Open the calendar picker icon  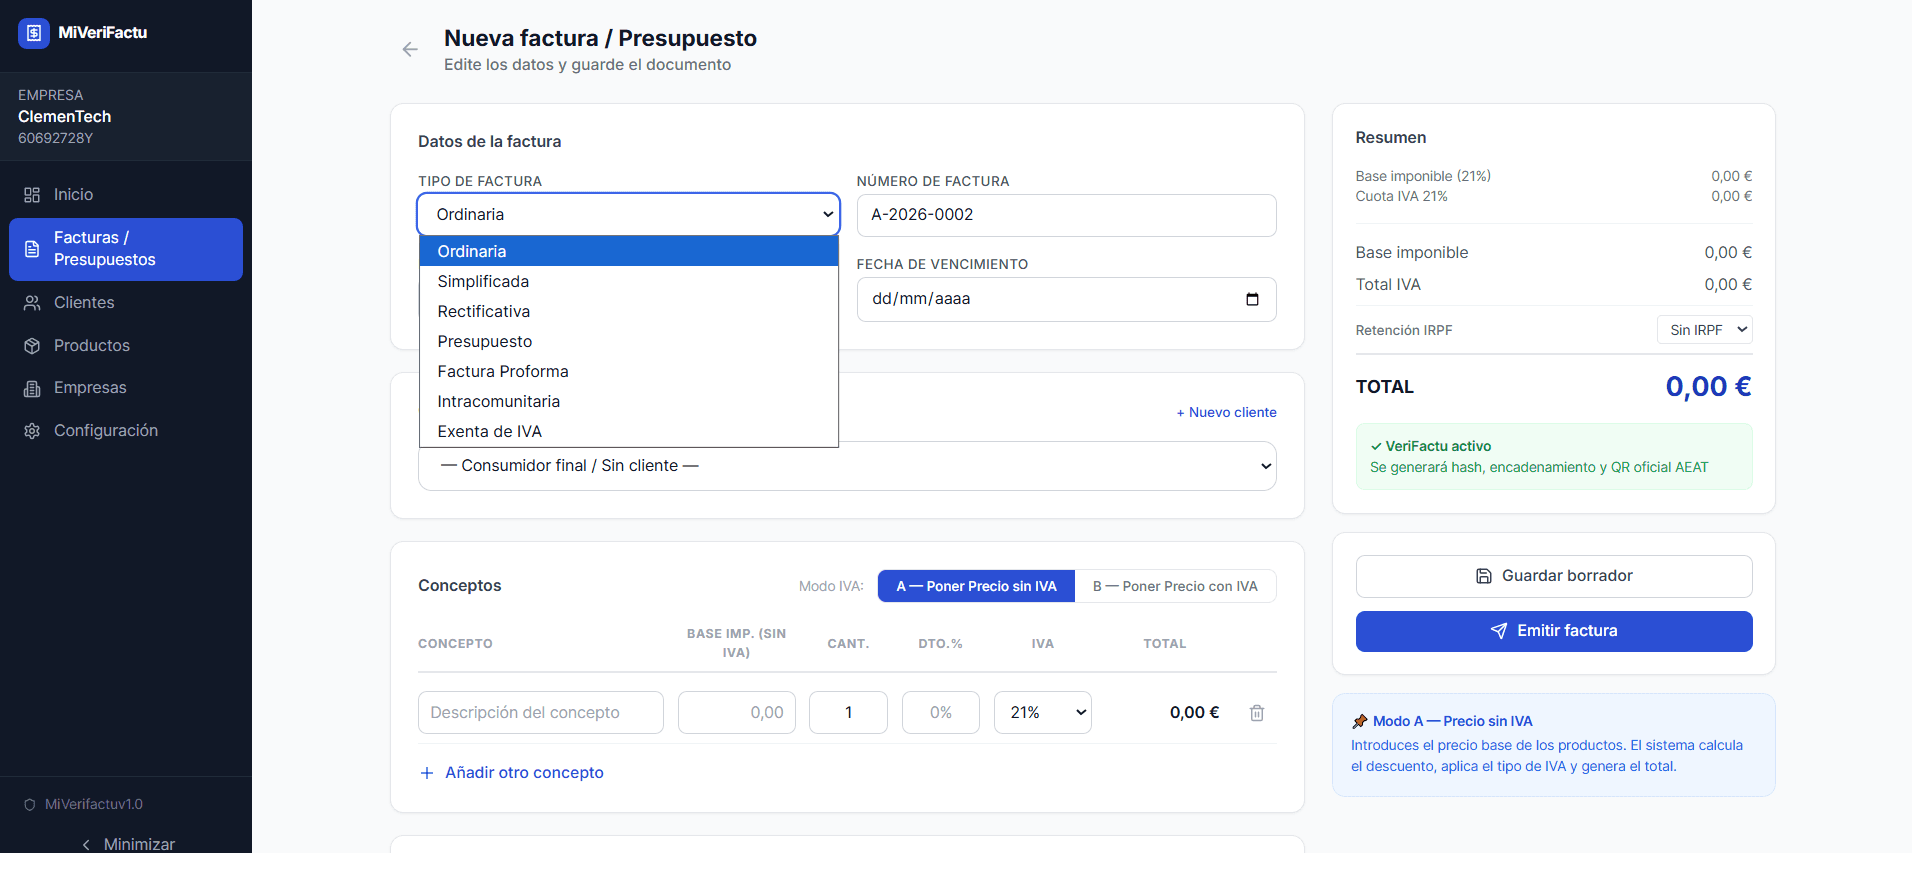click(x=1252, y=299)
